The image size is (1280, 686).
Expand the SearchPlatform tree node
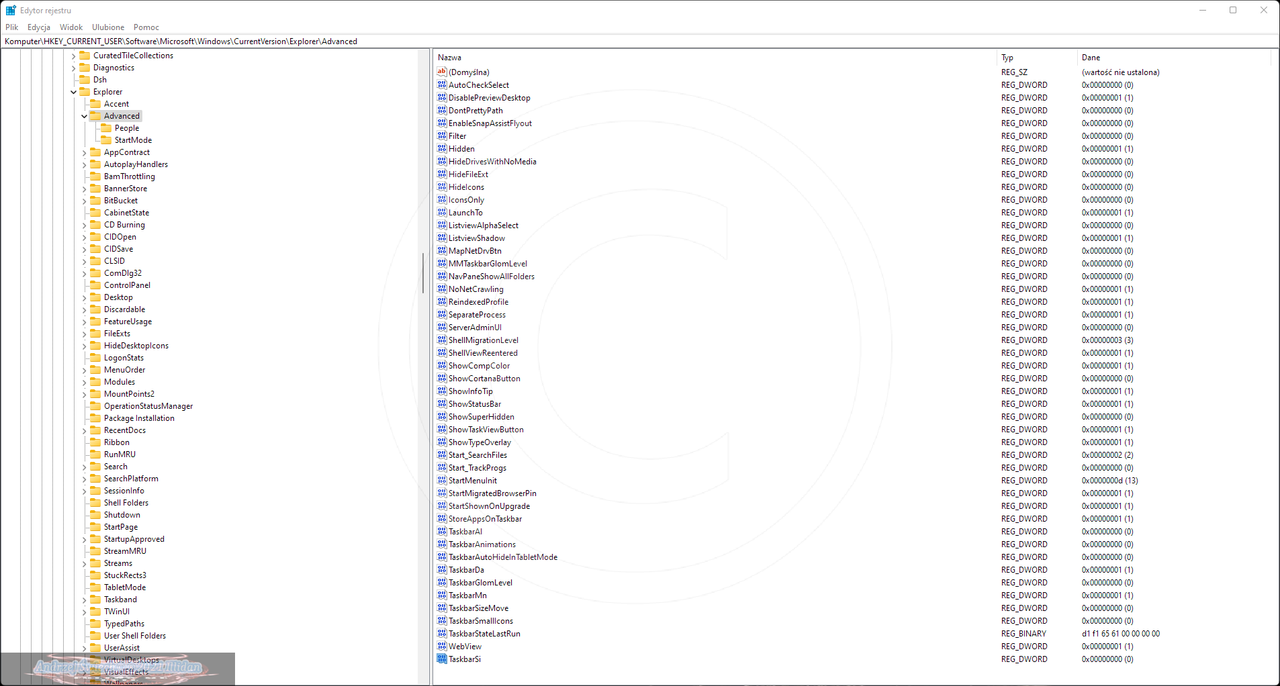click(x=85, y=478)
